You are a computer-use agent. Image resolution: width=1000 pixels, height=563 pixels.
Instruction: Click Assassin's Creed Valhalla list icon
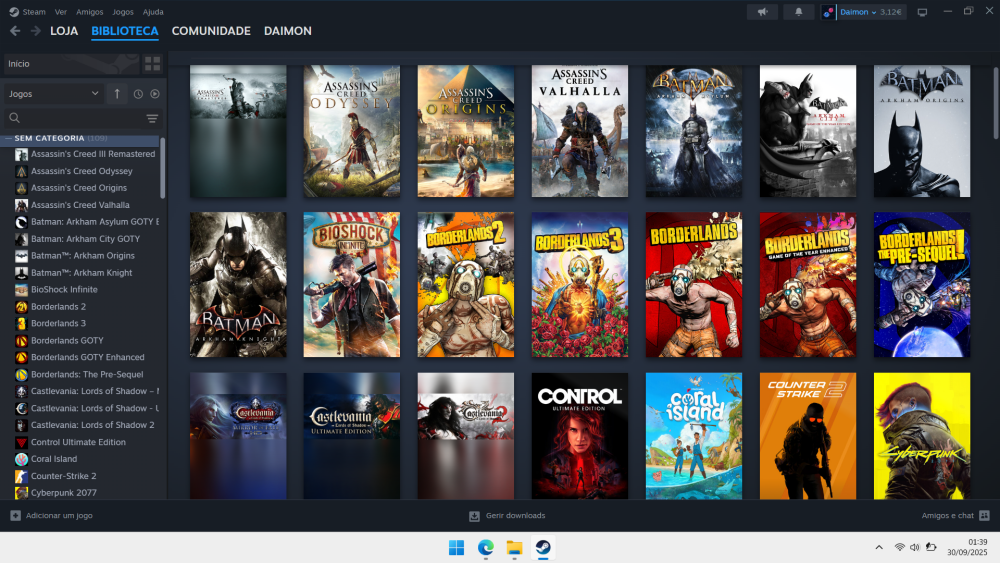[21, 205]
